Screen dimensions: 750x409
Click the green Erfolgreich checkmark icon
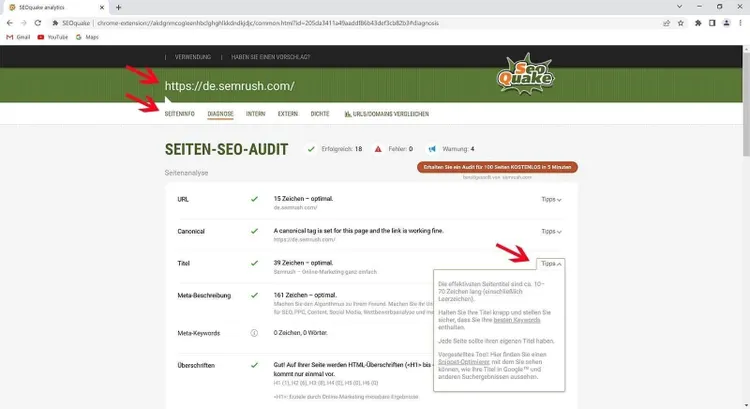tap(311, 149)
